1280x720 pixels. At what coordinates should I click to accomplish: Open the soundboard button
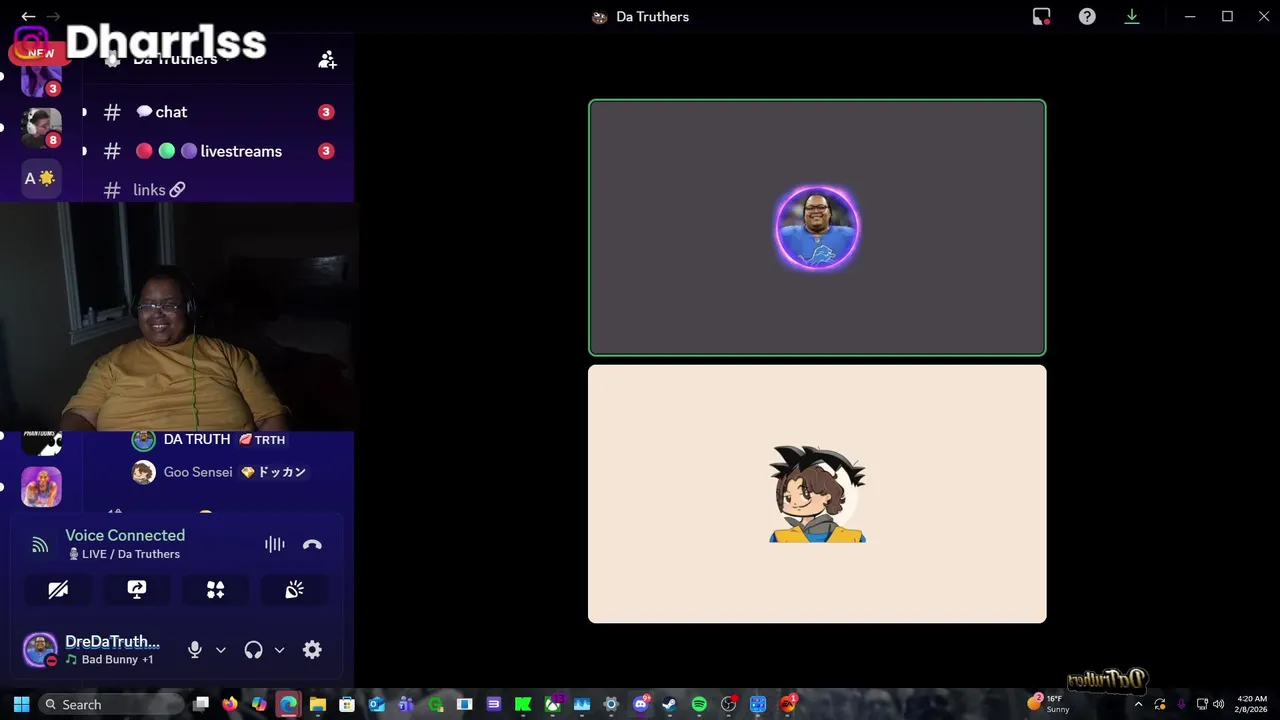coord(294,590)
